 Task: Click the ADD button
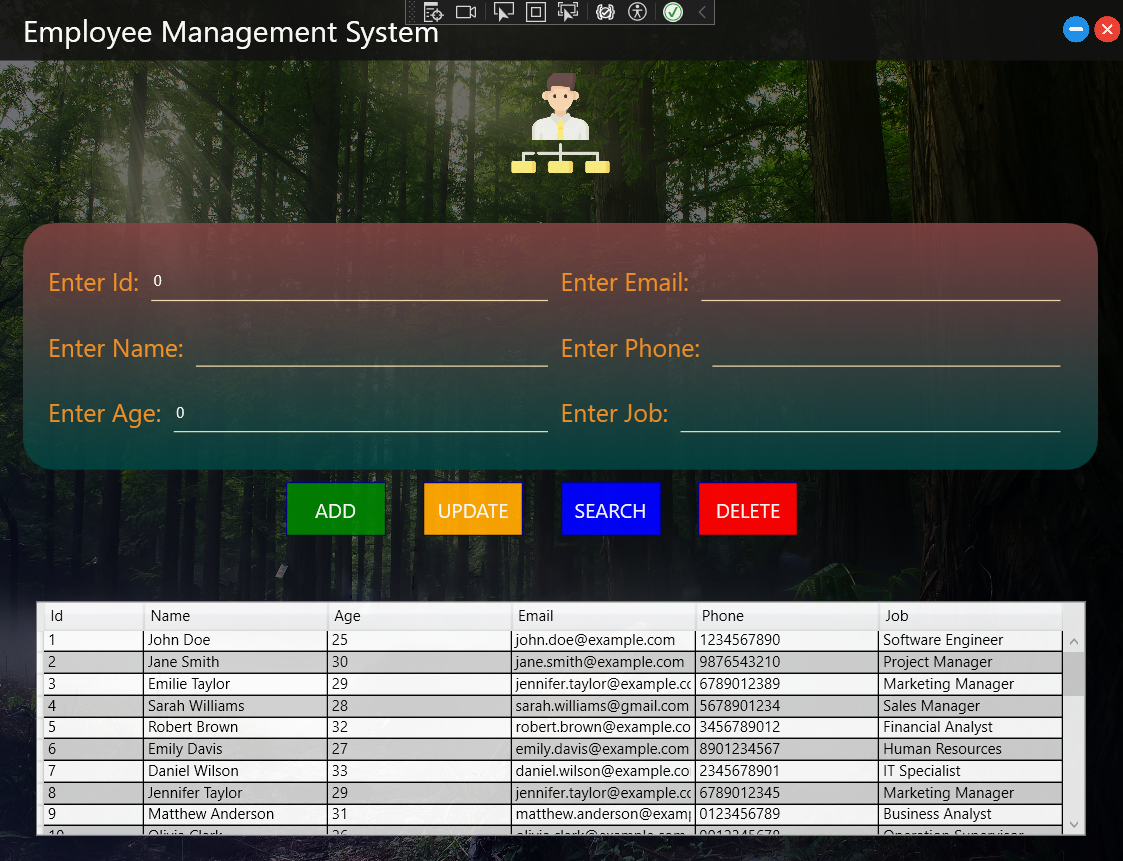(x=336, y=509)
